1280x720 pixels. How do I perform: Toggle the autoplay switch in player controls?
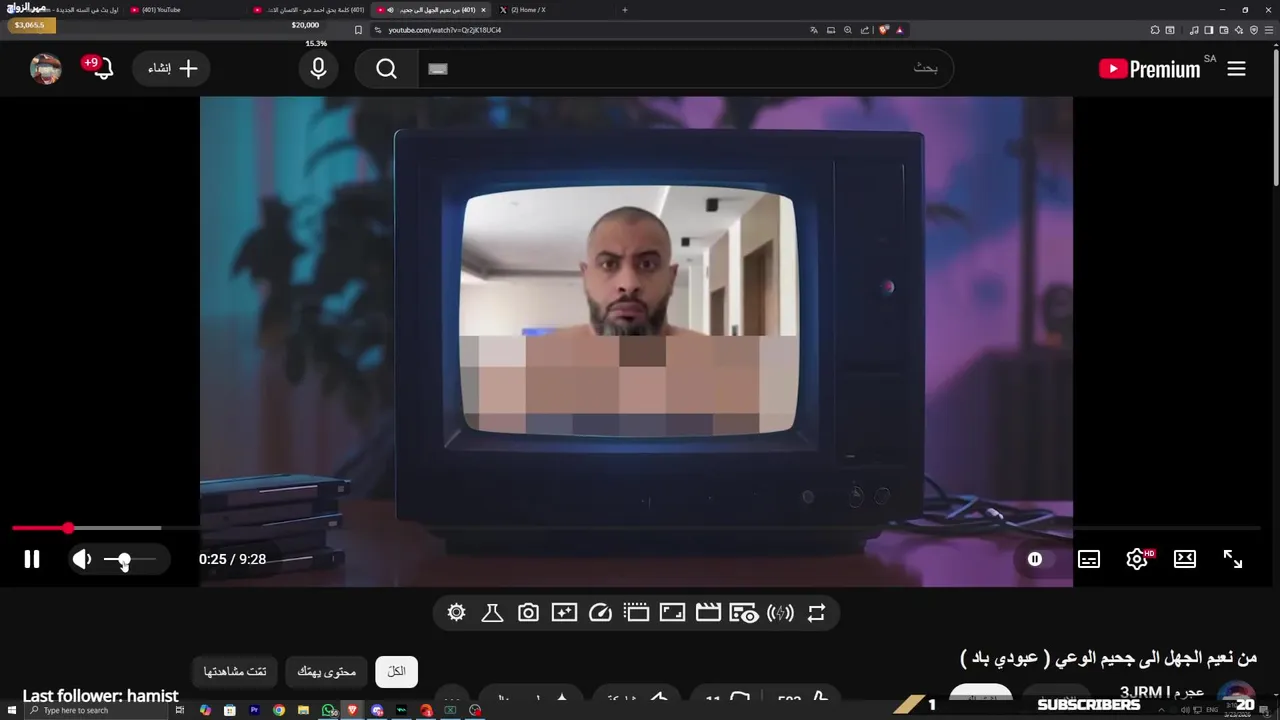(x=1035, y=560)
